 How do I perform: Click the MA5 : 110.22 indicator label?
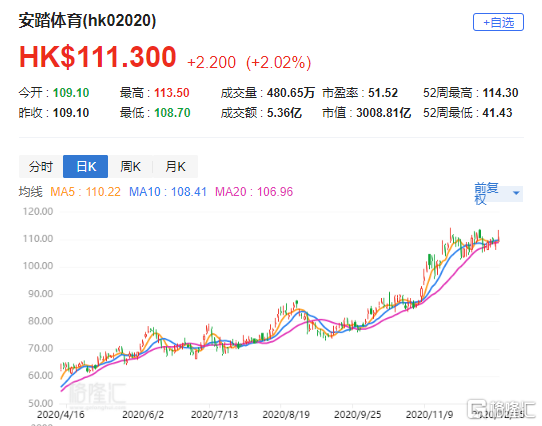click(85, 192)
